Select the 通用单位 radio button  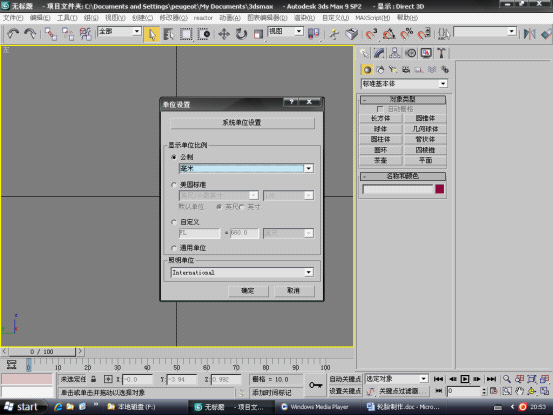pyautogui.click(x=174, y=248)
